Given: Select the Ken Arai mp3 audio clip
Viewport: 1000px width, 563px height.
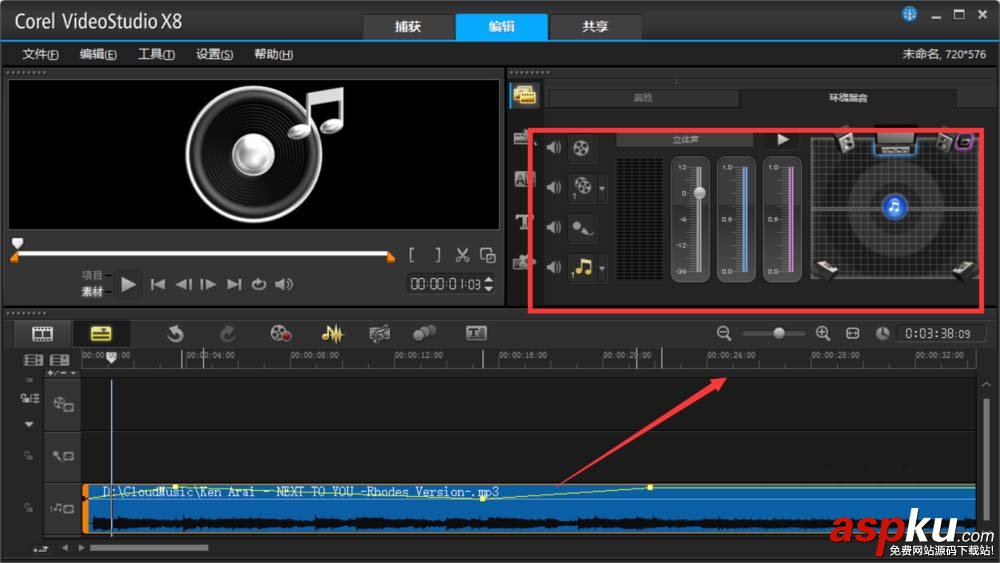Looking at the screenshot, I should click(529, 508).
